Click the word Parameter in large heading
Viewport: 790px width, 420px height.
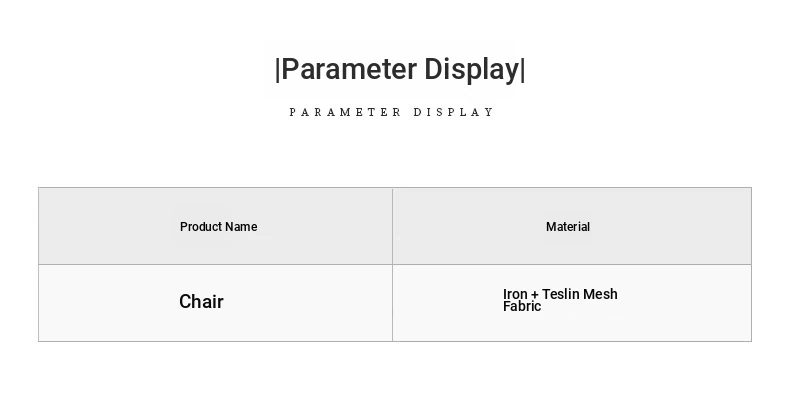tap(349, 69)
